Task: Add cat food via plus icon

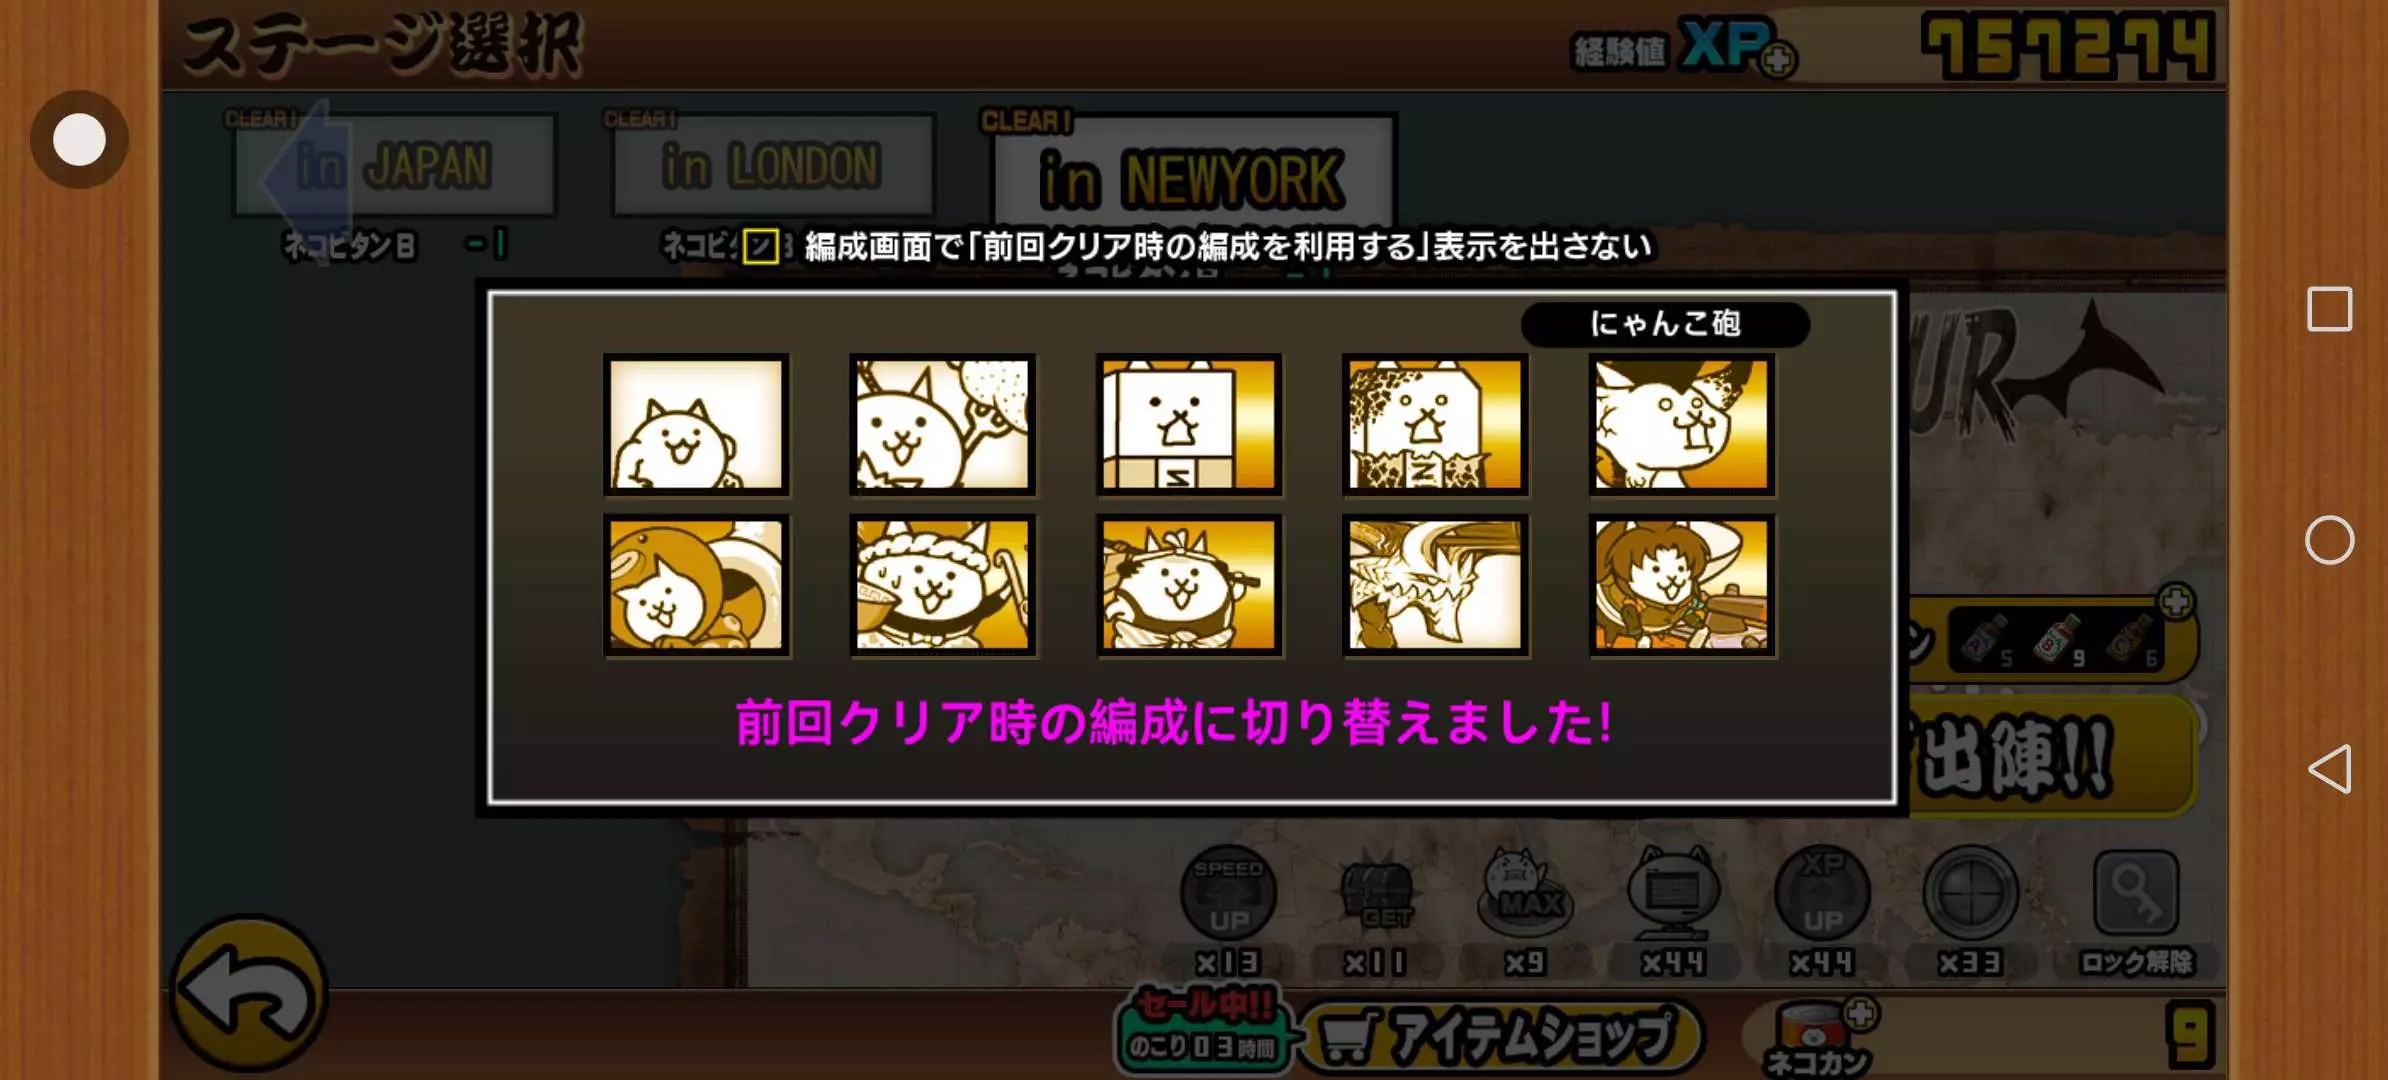Action: coord(1860,1015)
